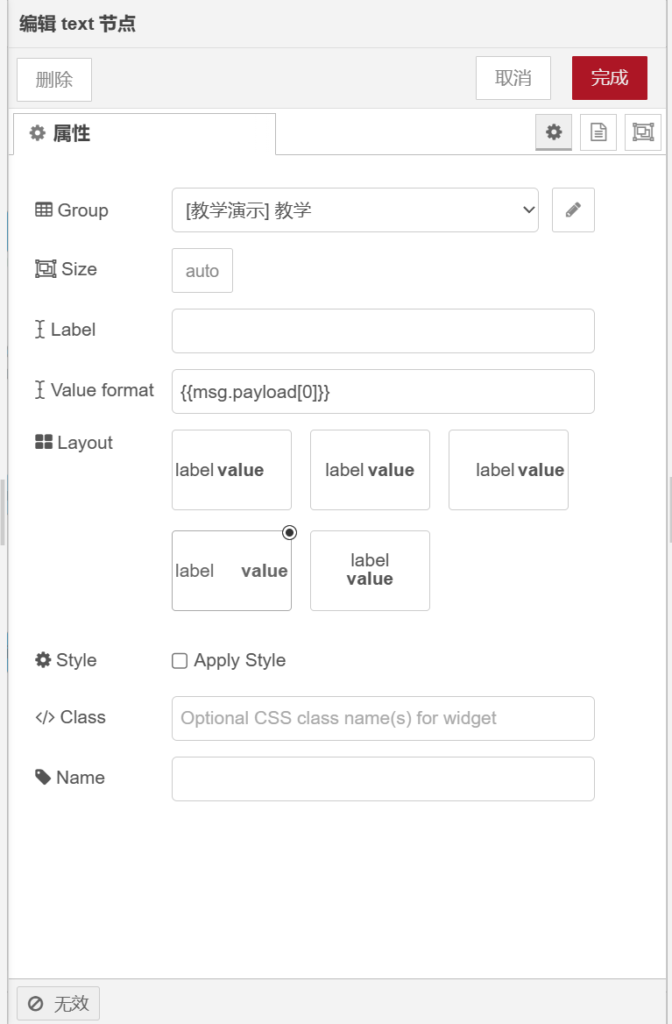Open the Size auto selector
The height and width of the screenshot is (1024, 672).
[x=202, y=271]
